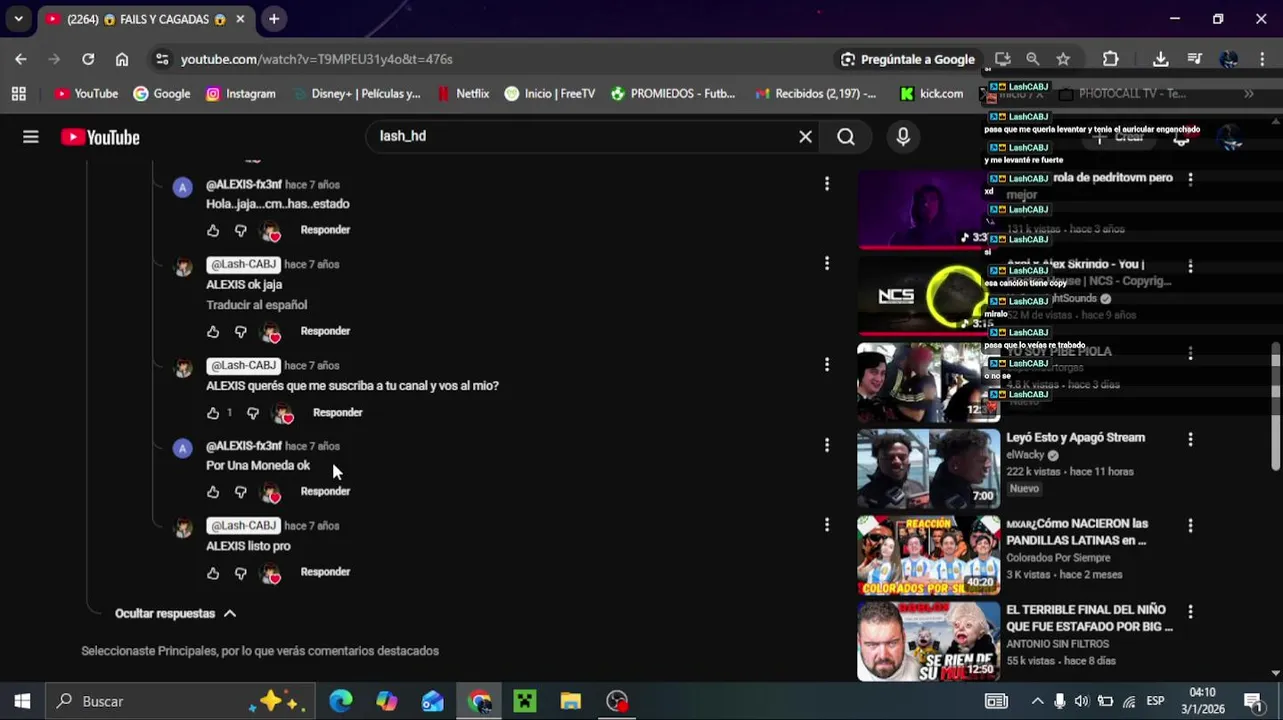1283x720 pixels.
Task: Open the Chrome extensions puzzle icon
Action: tap(1110, 59)
